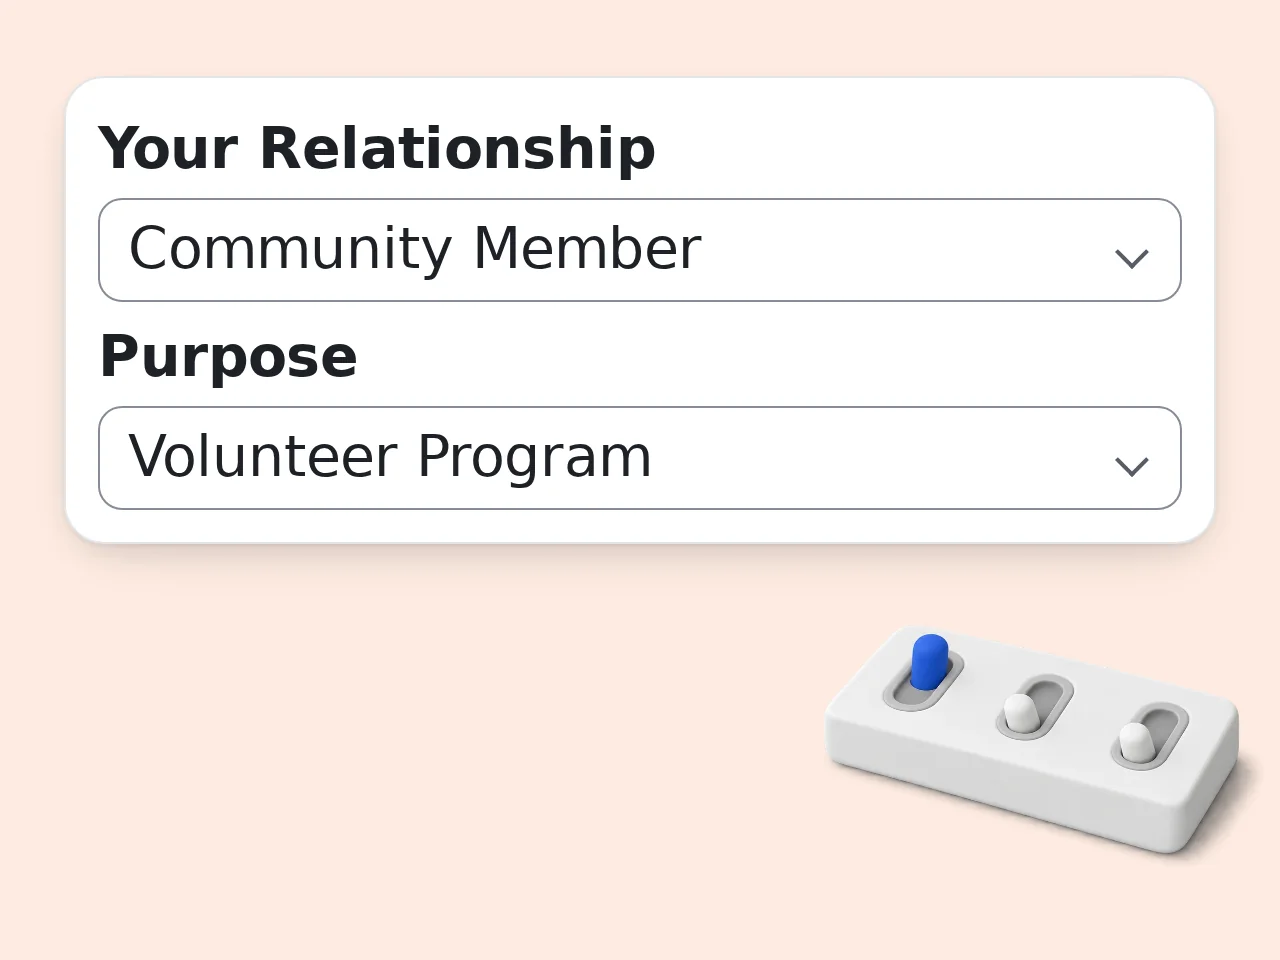
Task: Toggle the rightmost white switch
Action: coord(1135,742)
